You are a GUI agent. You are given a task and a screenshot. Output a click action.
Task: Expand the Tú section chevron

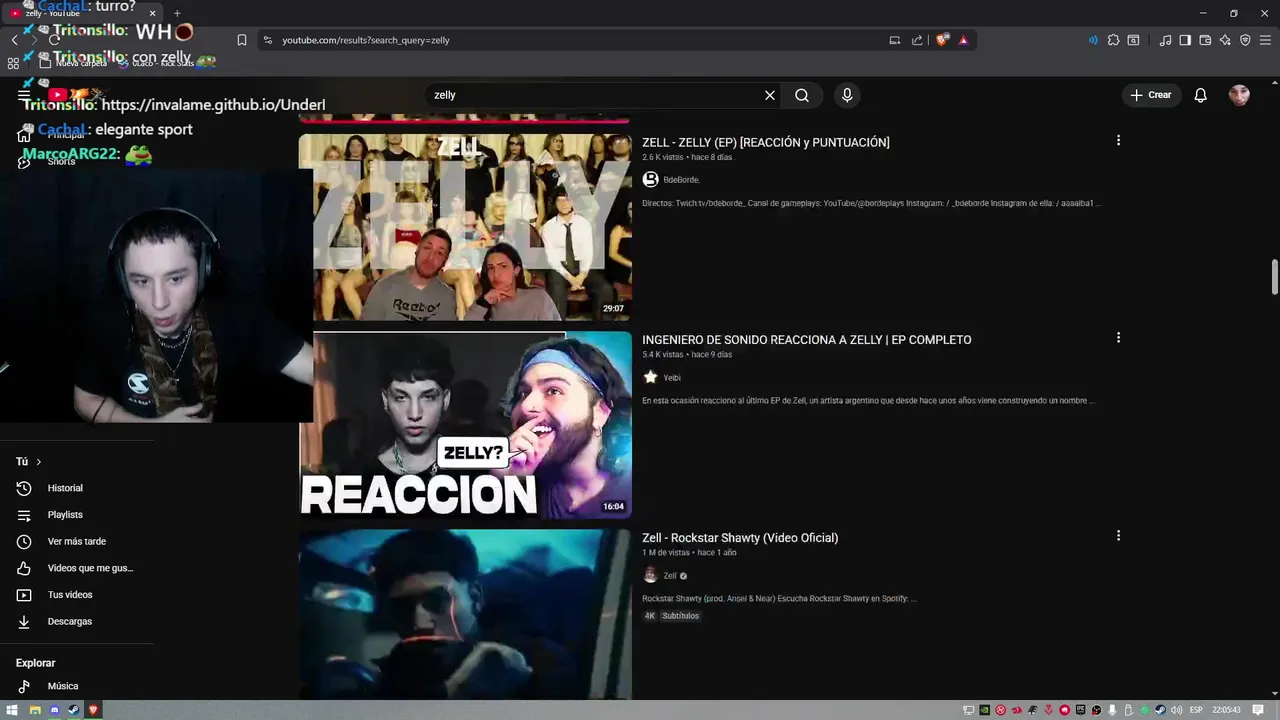click(39, 462)
